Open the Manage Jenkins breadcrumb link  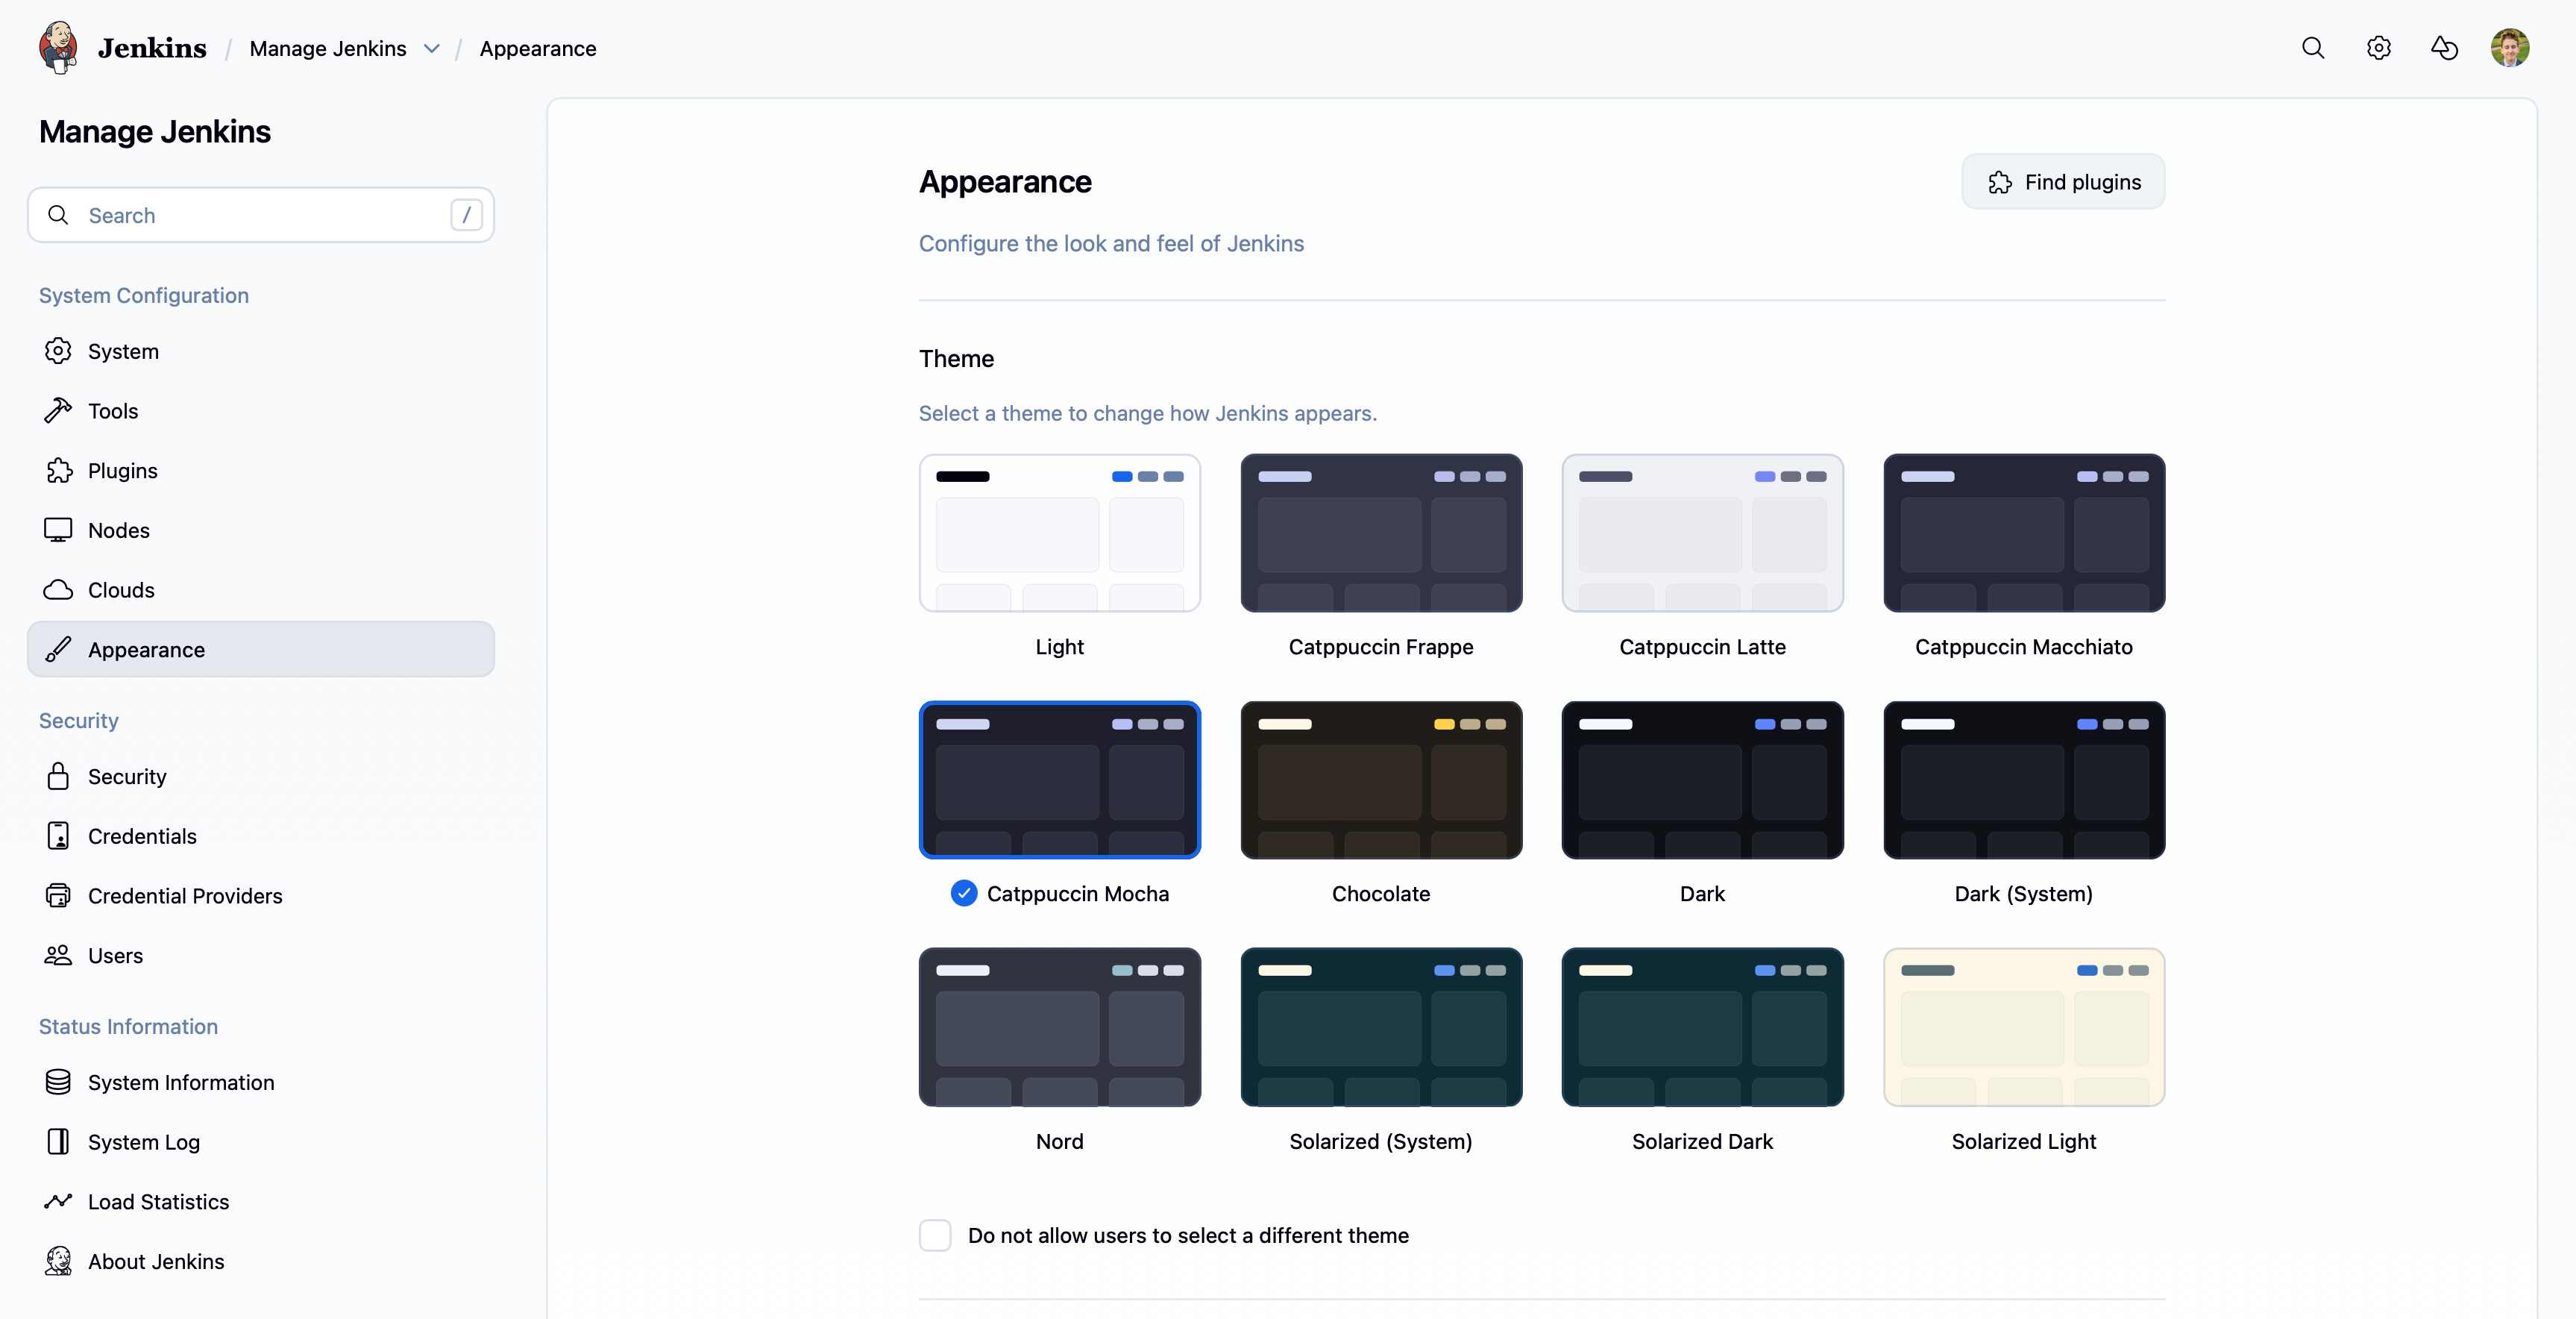[x=328, y=48]
